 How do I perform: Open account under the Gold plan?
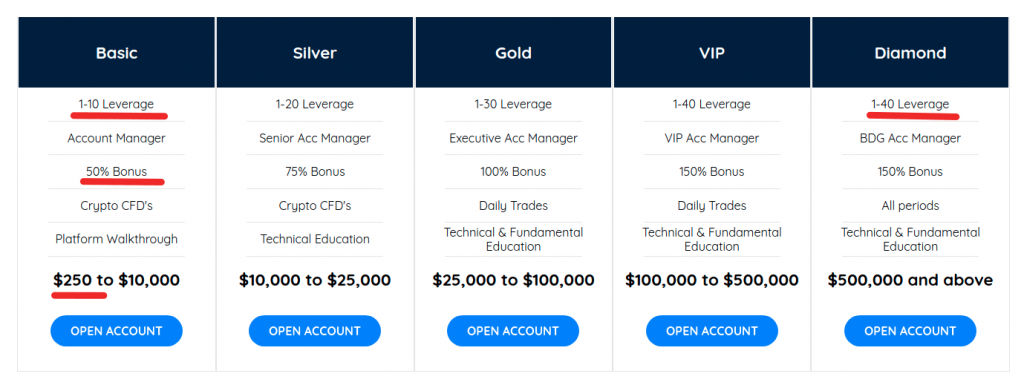(513, 331)
